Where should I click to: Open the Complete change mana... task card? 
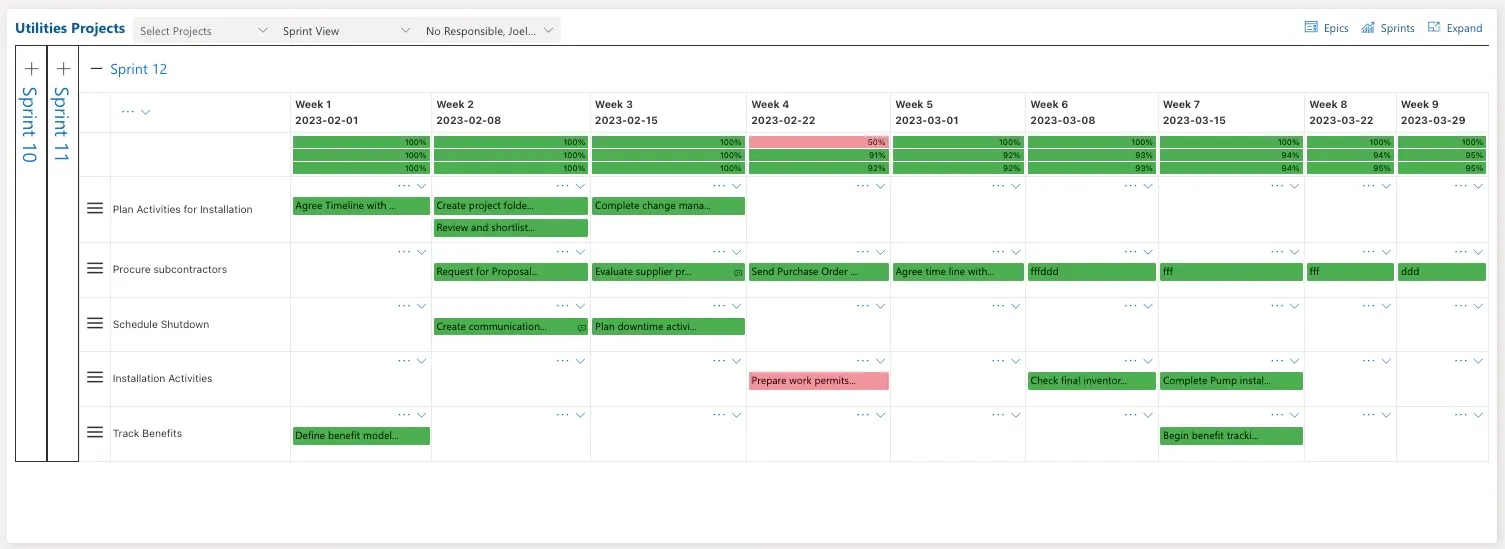pos(668,206)
